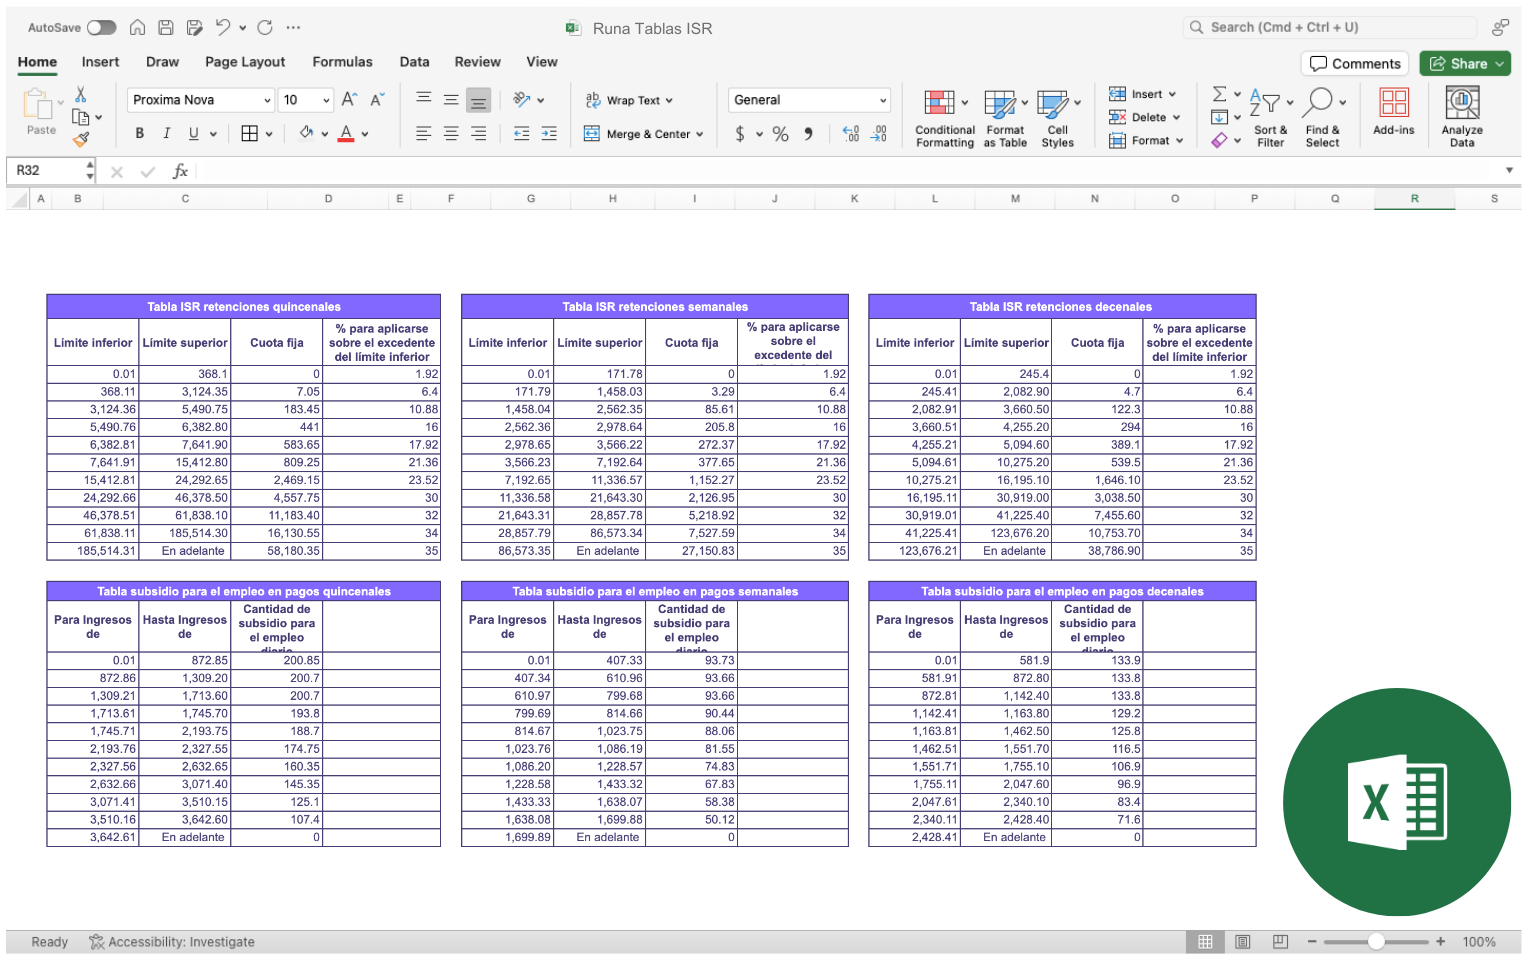1534x963 pixels.
Task: Click the green Share button
Action: coord(1465,63)
